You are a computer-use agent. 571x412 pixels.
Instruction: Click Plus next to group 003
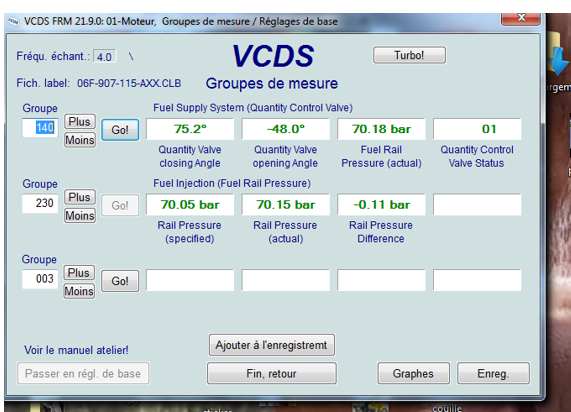79,272
